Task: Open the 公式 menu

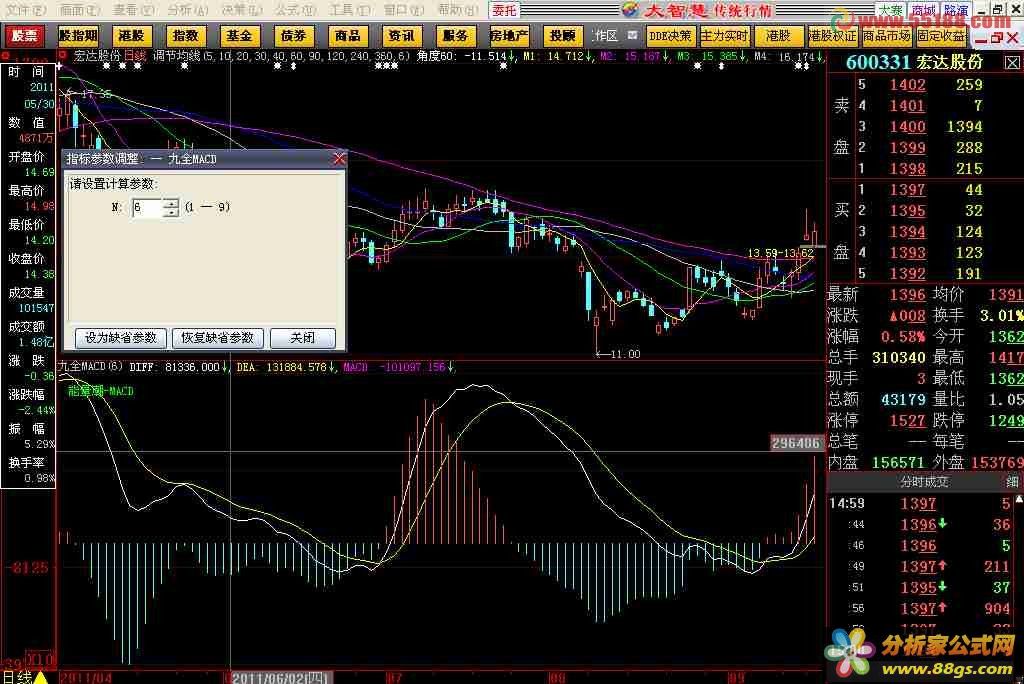Action: pos(295,10)
